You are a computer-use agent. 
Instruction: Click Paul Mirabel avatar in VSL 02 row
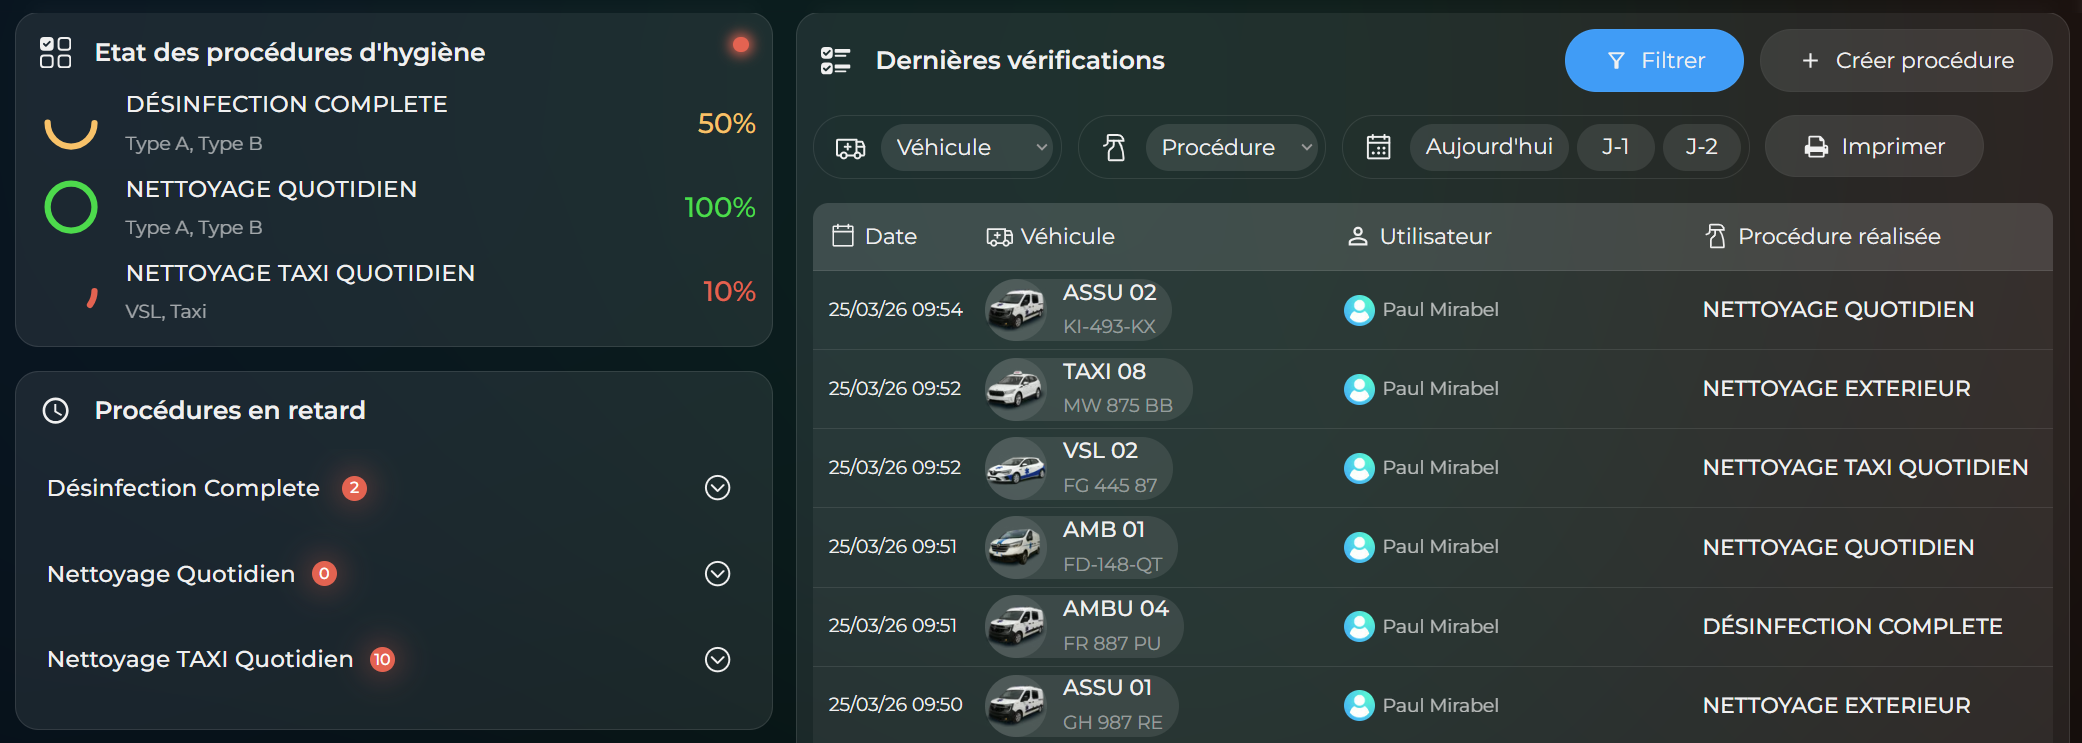pyautogui.click(x=1359, y=468)
